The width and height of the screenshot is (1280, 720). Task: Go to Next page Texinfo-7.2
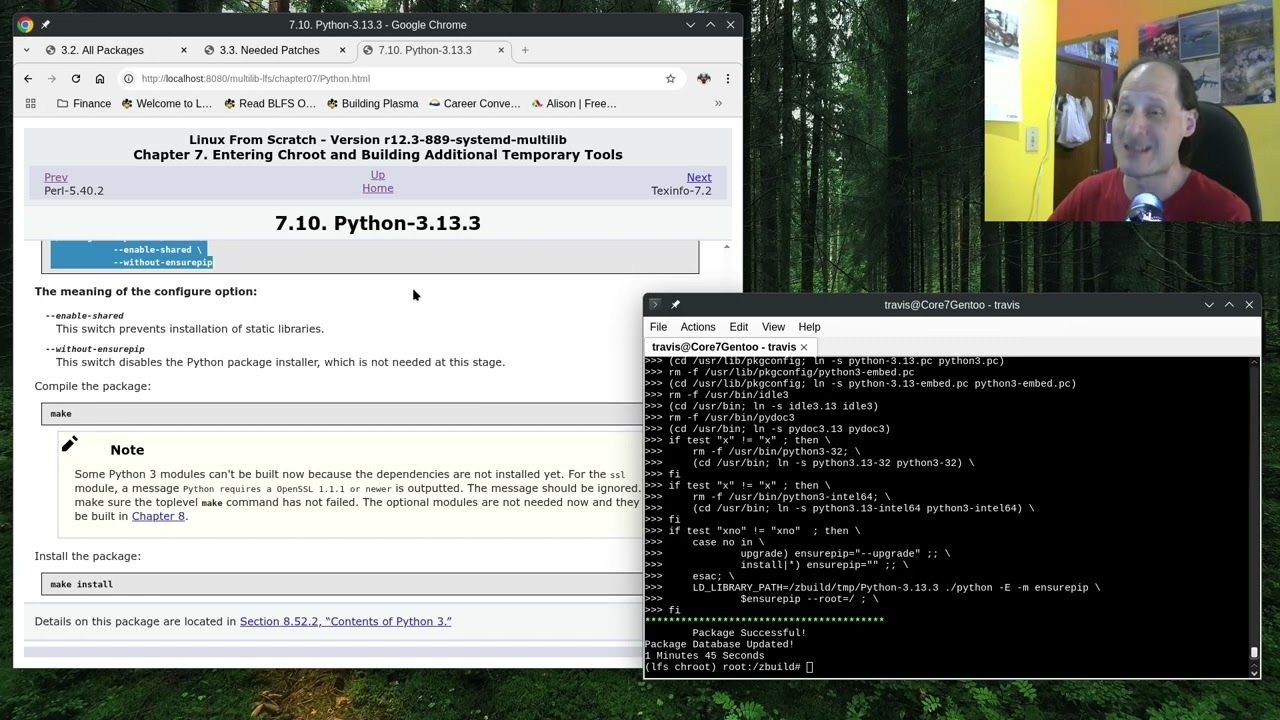[x=699, y=177]
